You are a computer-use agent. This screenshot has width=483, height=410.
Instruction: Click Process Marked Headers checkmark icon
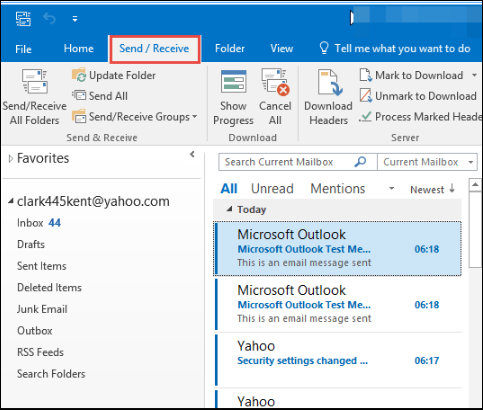[365, 116]
